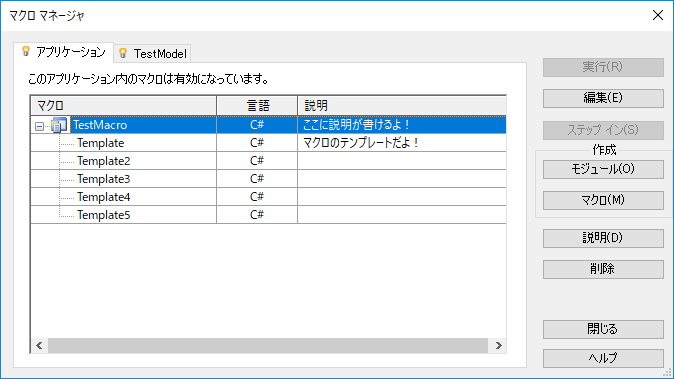Click the 実行(R) run button
Image resolution: width=674 pixels, height=379 pixels.
click(x=603, y=67)
